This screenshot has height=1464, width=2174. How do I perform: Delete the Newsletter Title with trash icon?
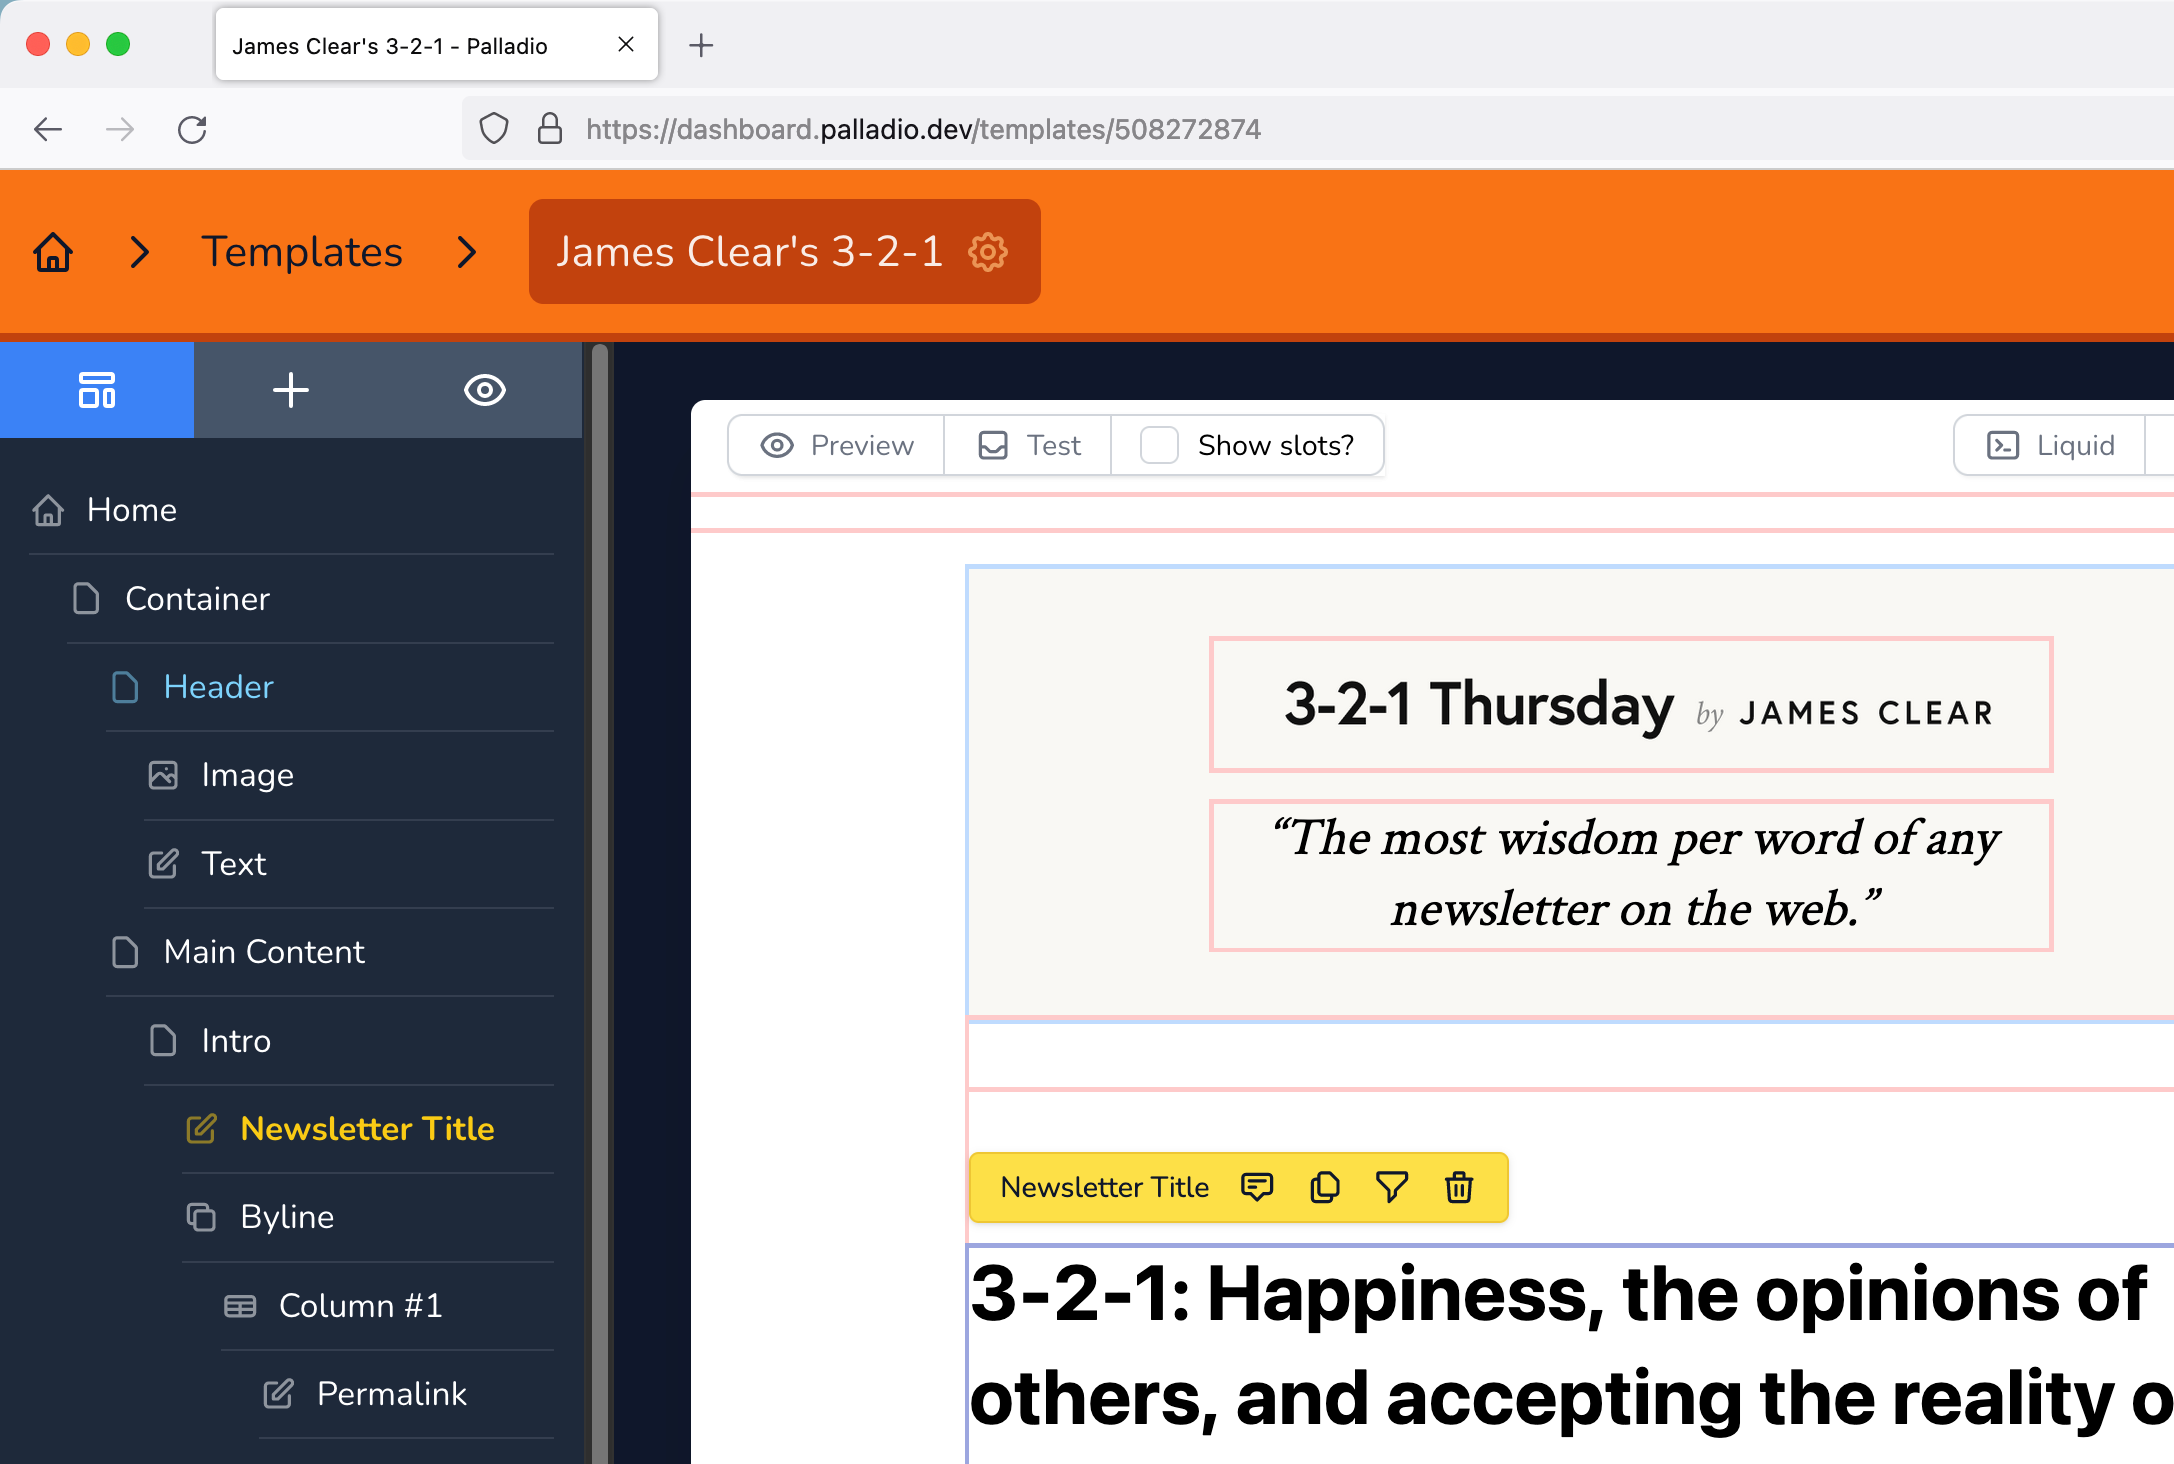click(x=1459, y=1187)
